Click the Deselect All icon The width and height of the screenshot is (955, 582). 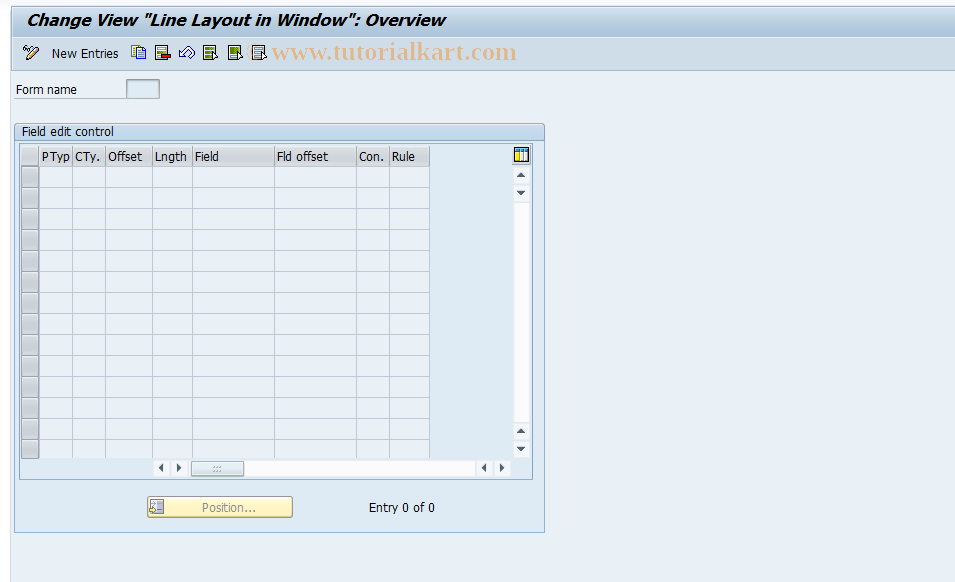[259, 53]
